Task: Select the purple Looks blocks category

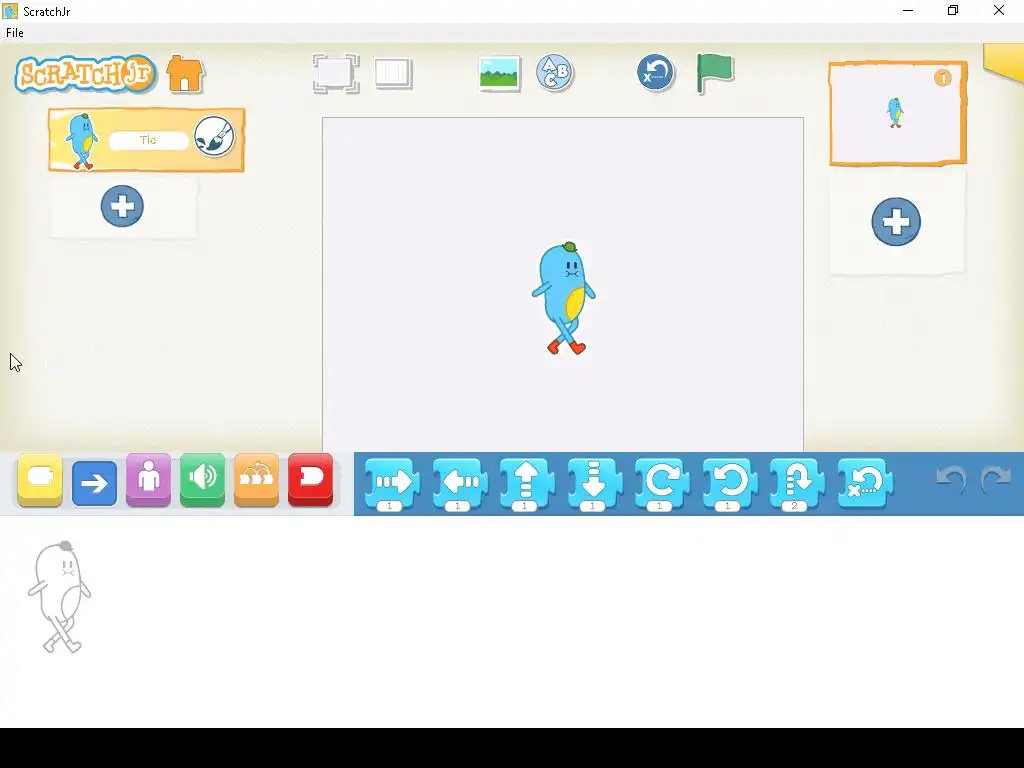Action: pyautogui.click(x=148, y=480)
